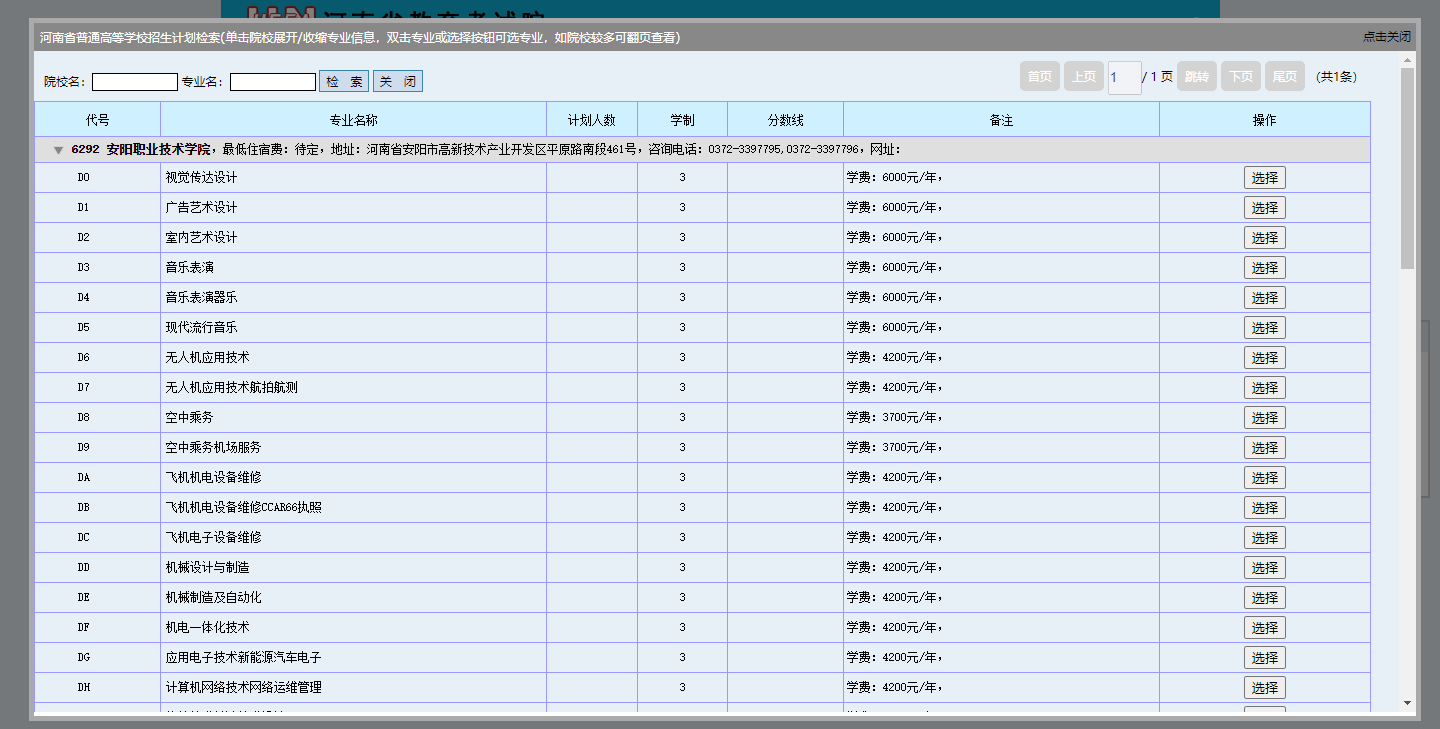Screen dimensions: 1440x729
Task: Click 选择 for 无人机应用技术航拍航测
Action: click(x=1265, y=388)
